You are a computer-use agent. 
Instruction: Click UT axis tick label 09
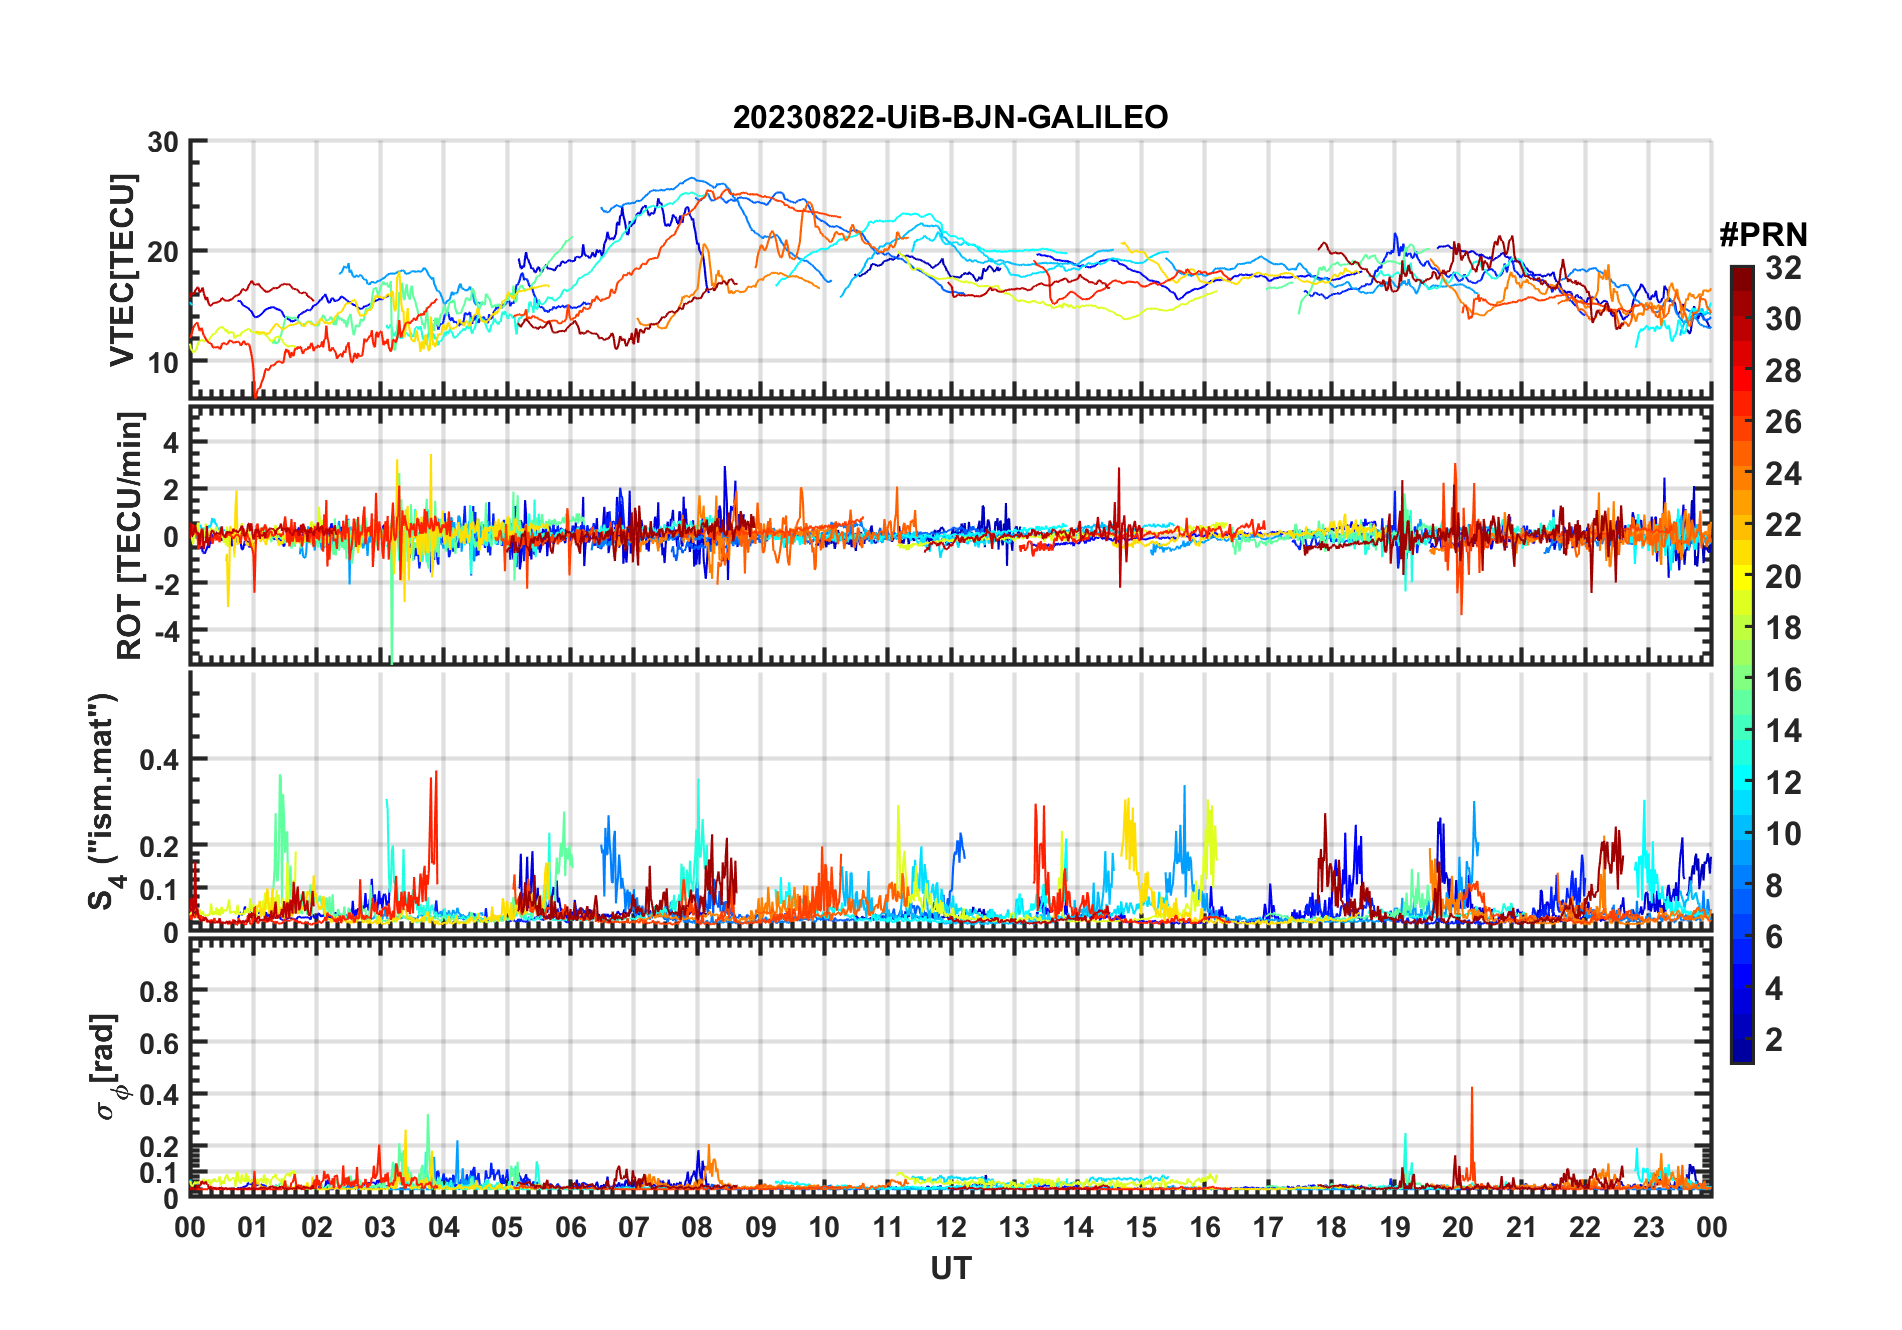click(760, 1227)
